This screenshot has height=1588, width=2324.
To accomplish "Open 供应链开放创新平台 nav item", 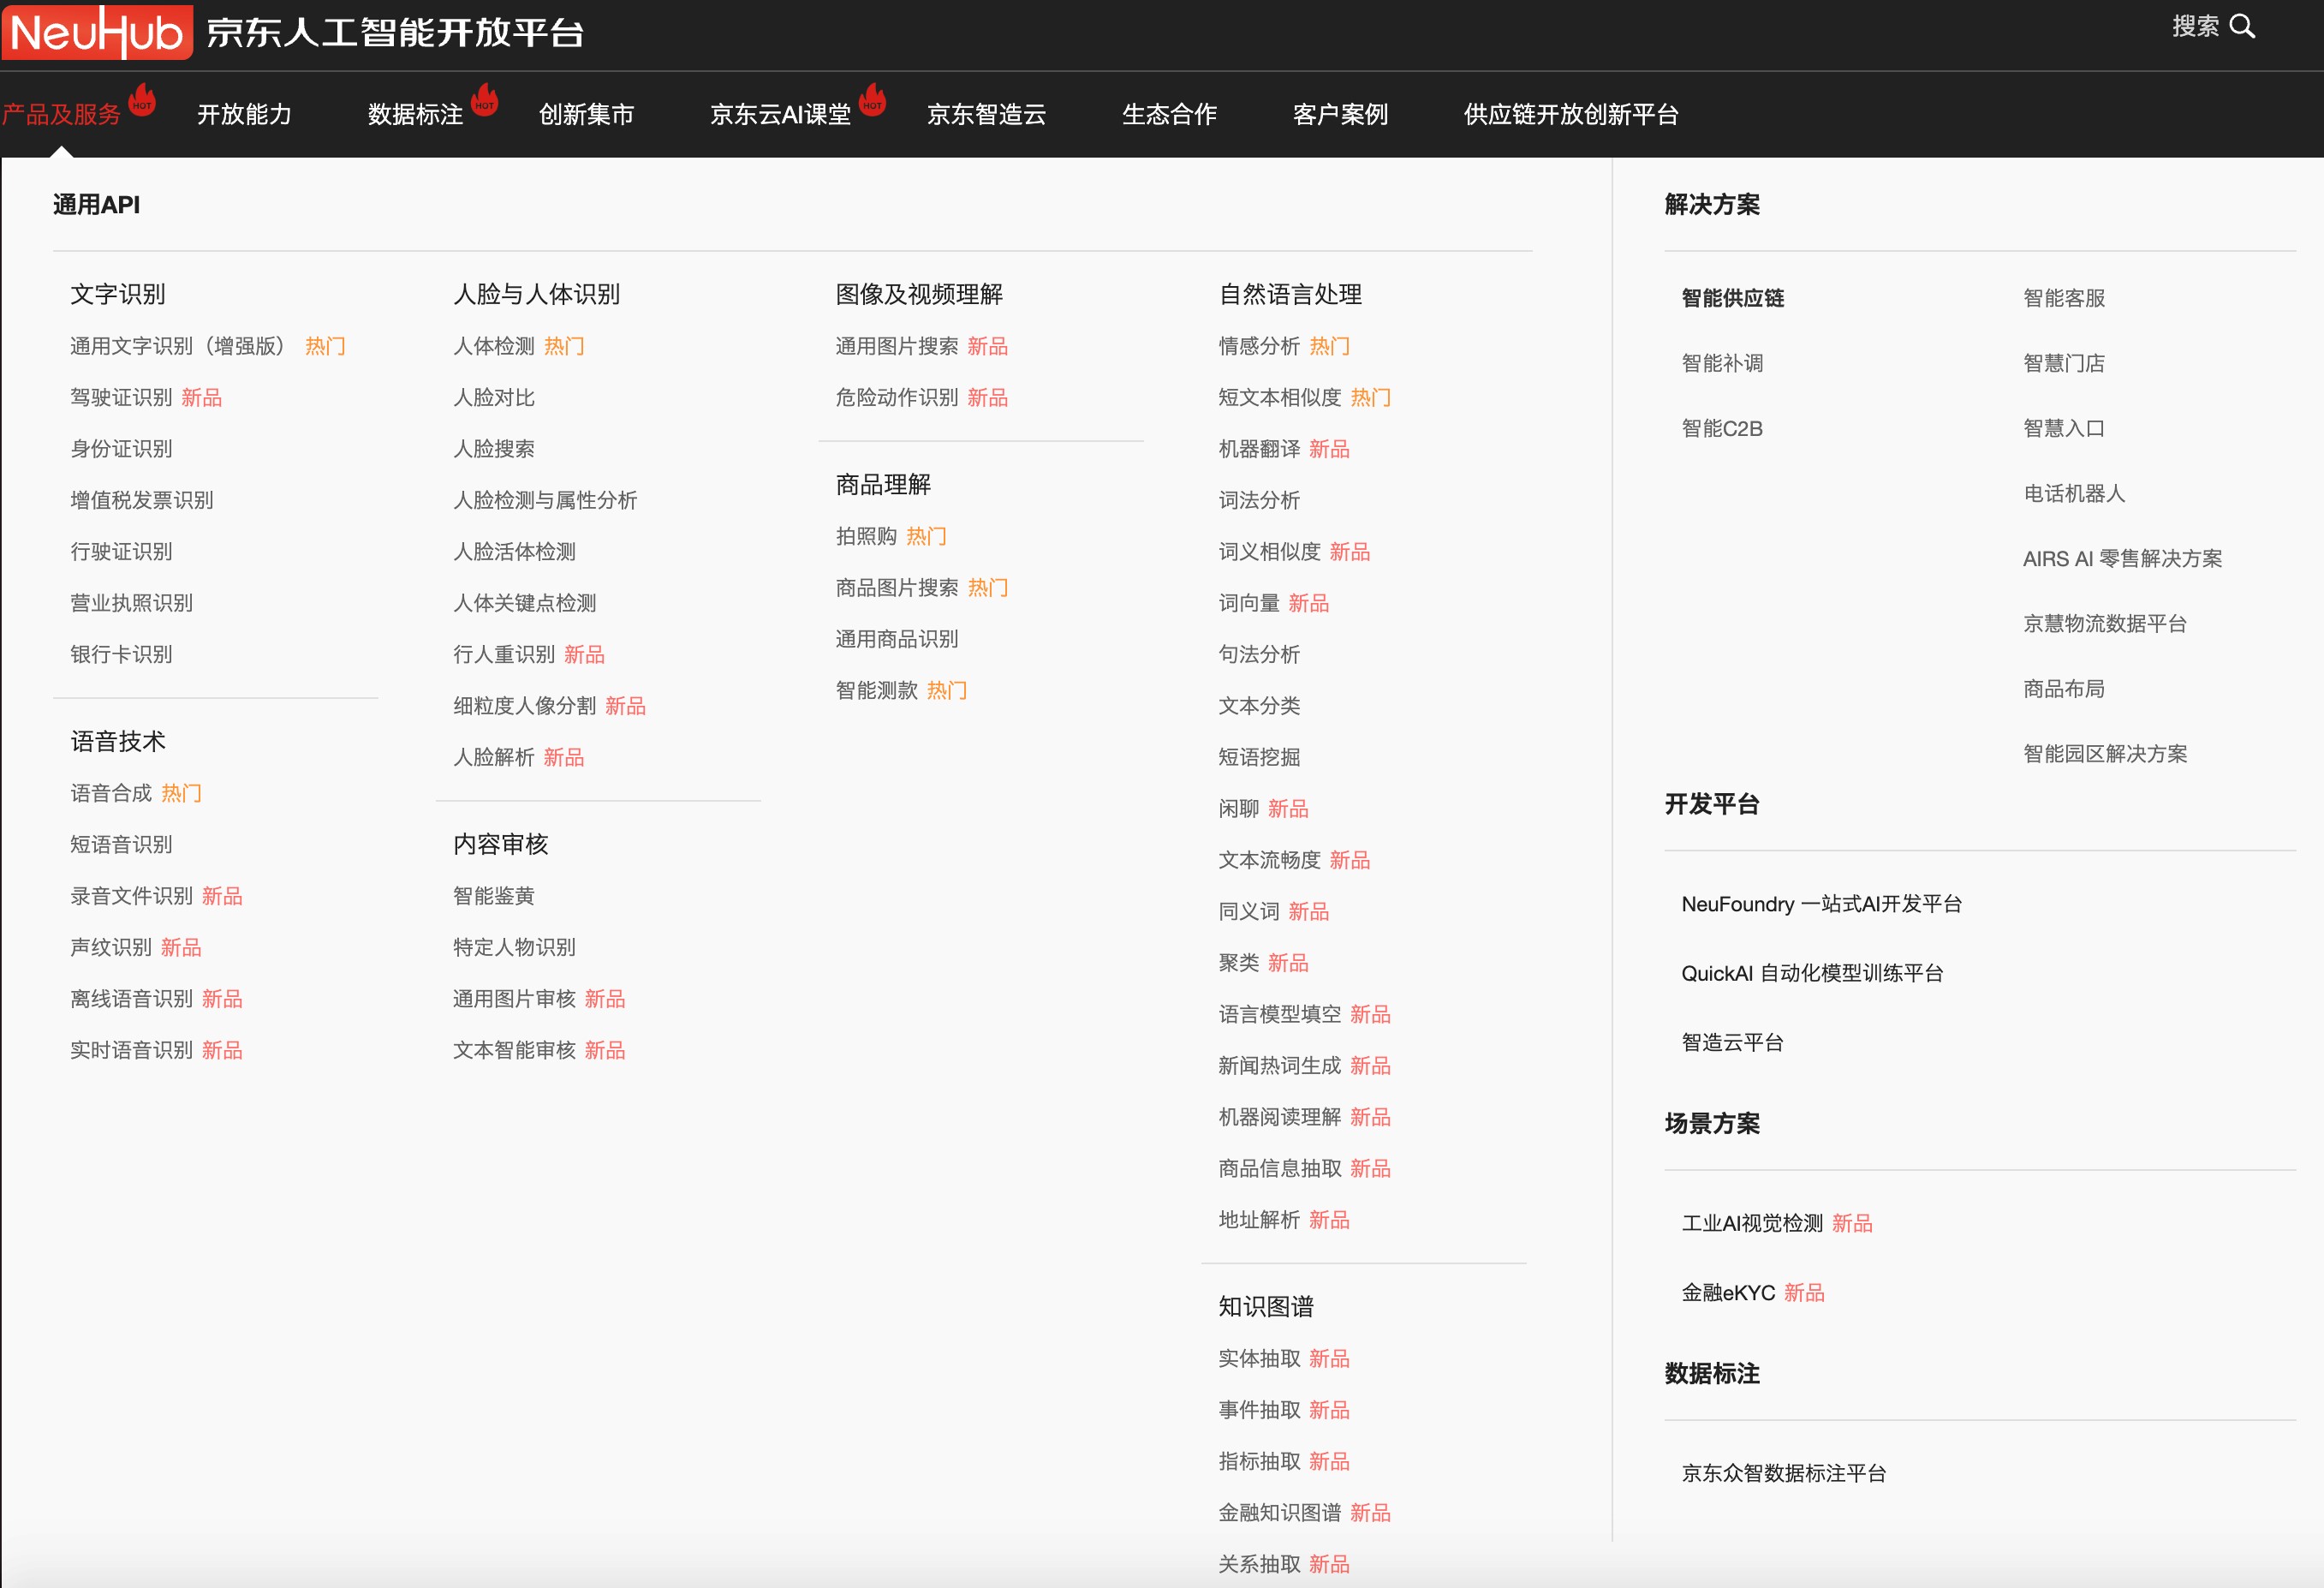I will 1571,115.
